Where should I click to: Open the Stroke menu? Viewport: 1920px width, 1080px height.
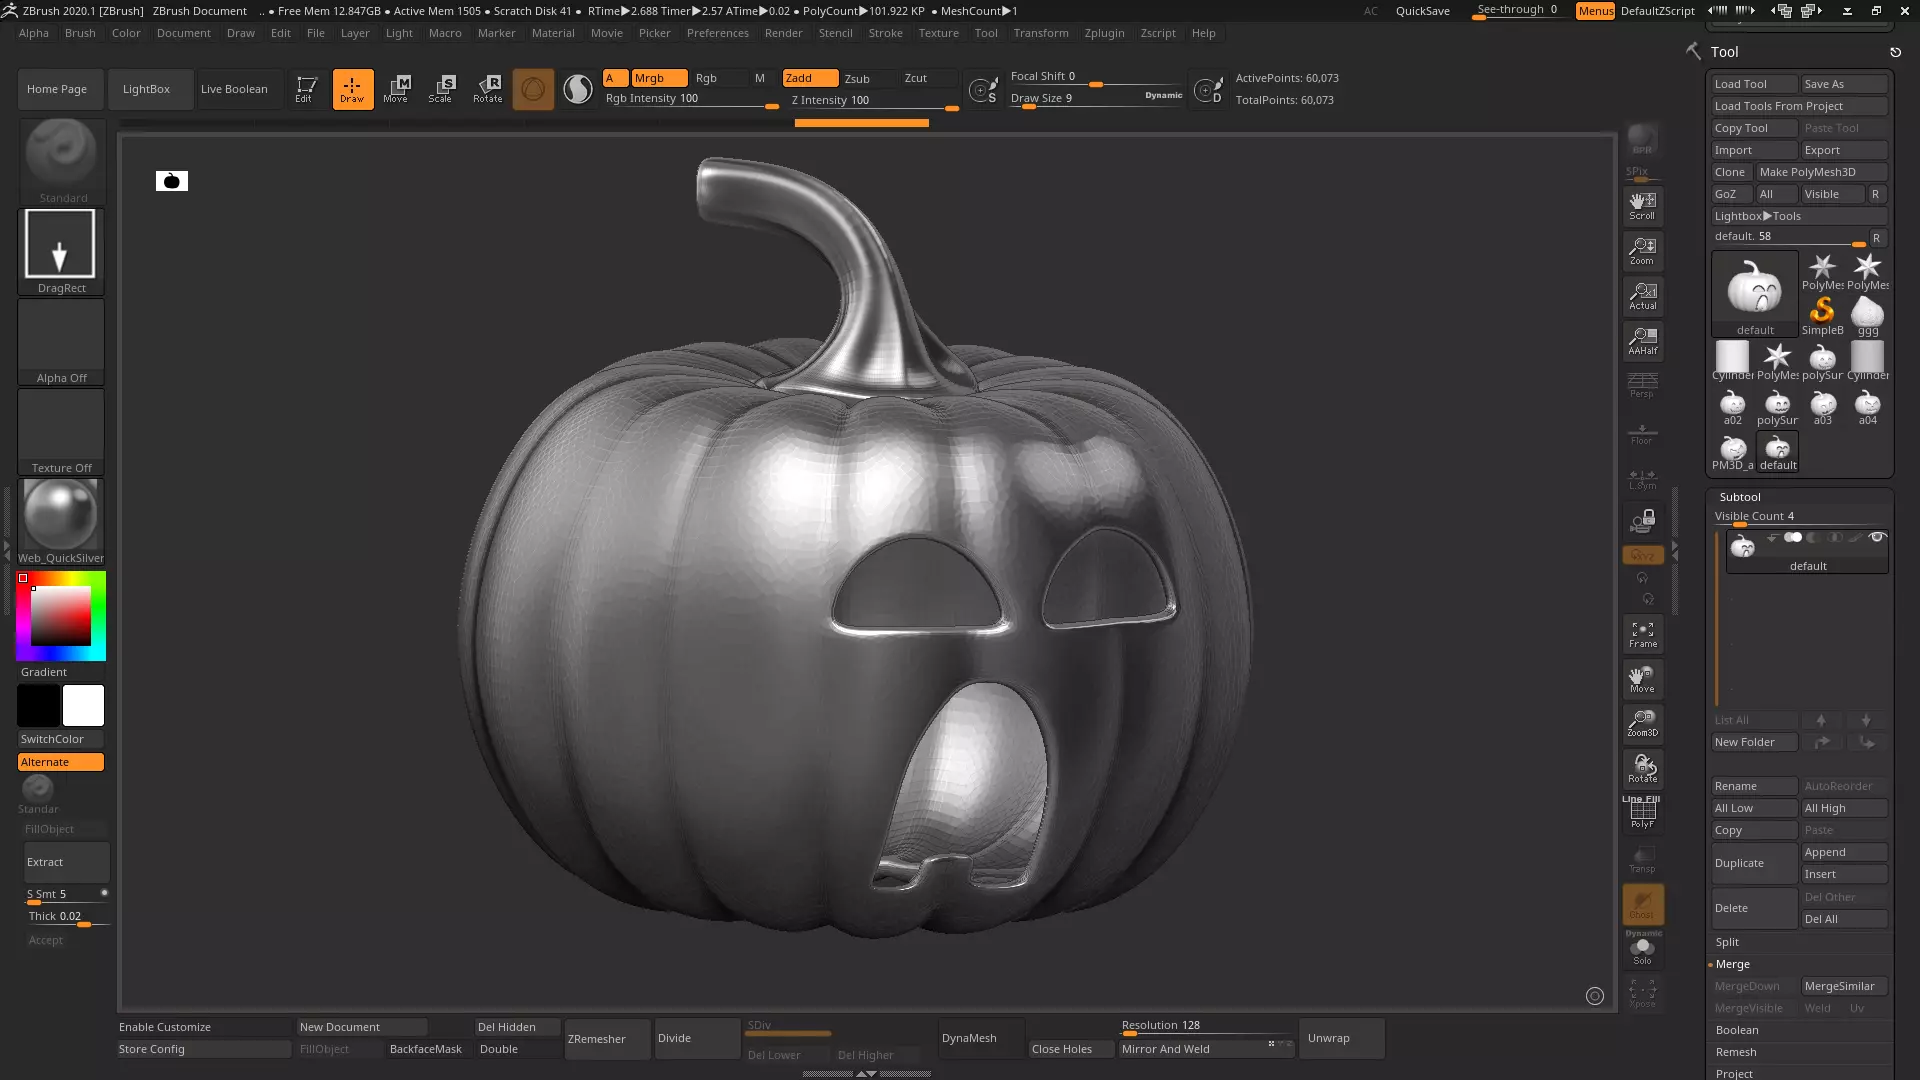coord(885,33)
